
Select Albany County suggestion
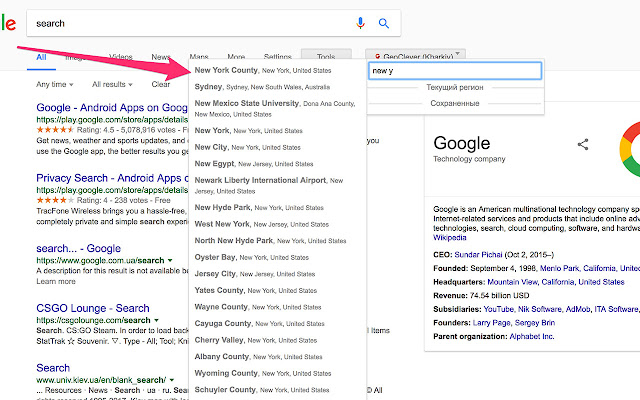pos(278,357)
